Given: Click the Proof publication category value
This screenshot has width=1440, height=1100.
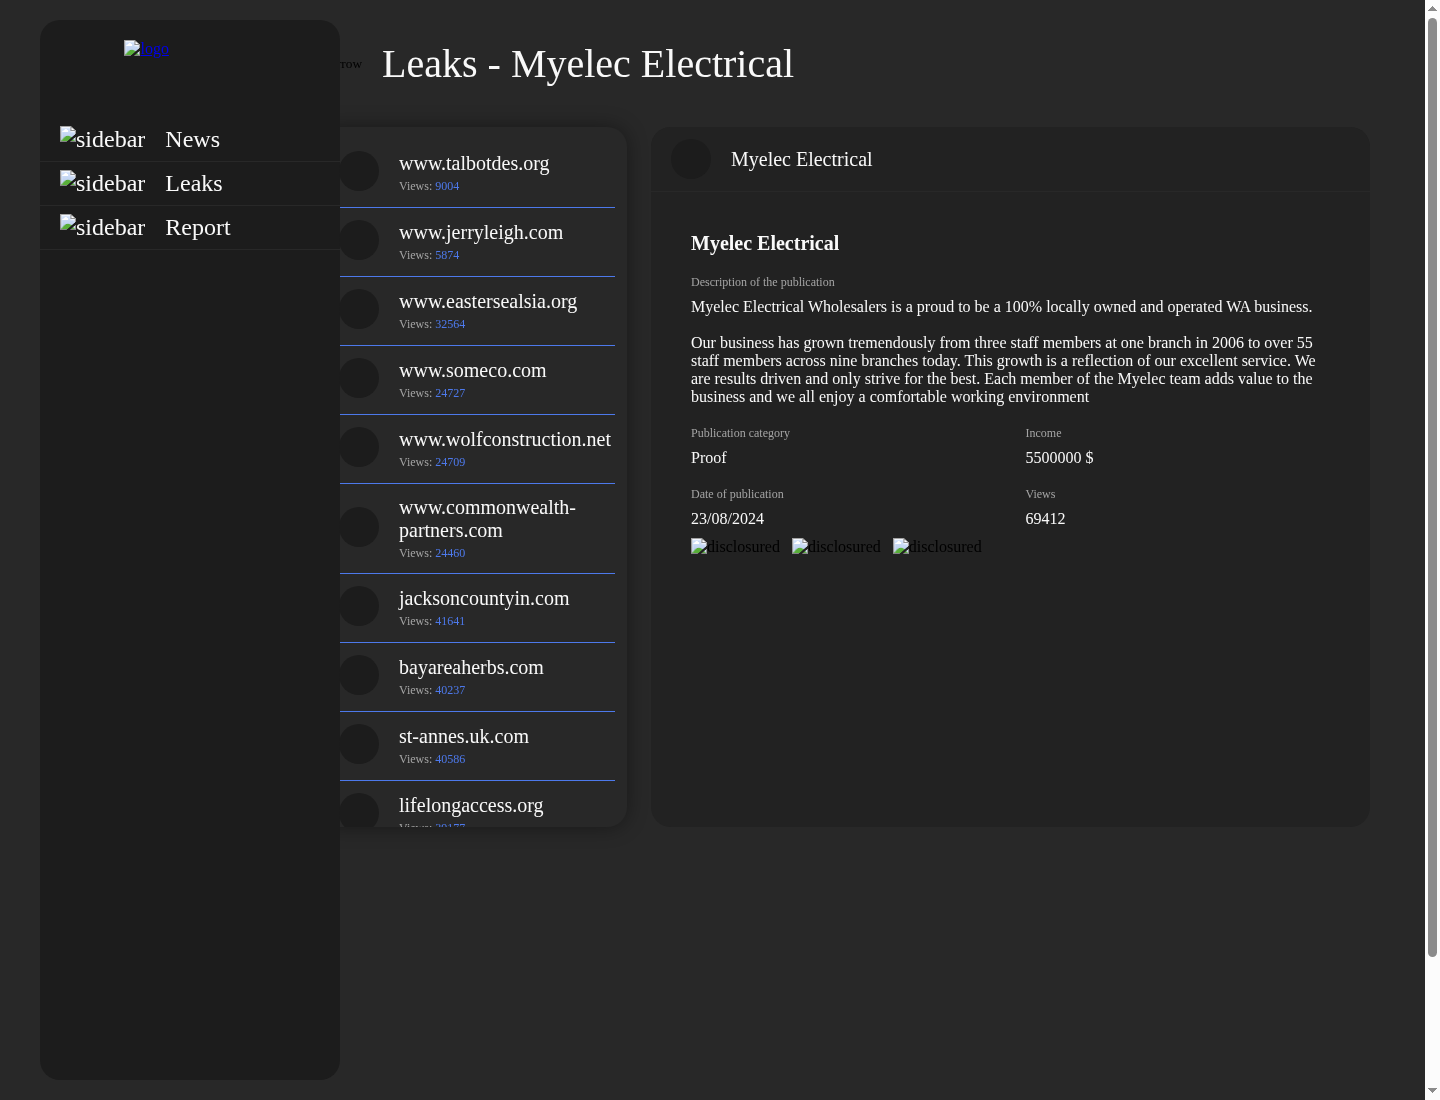Looking at the screenshot, I should 709,458.
